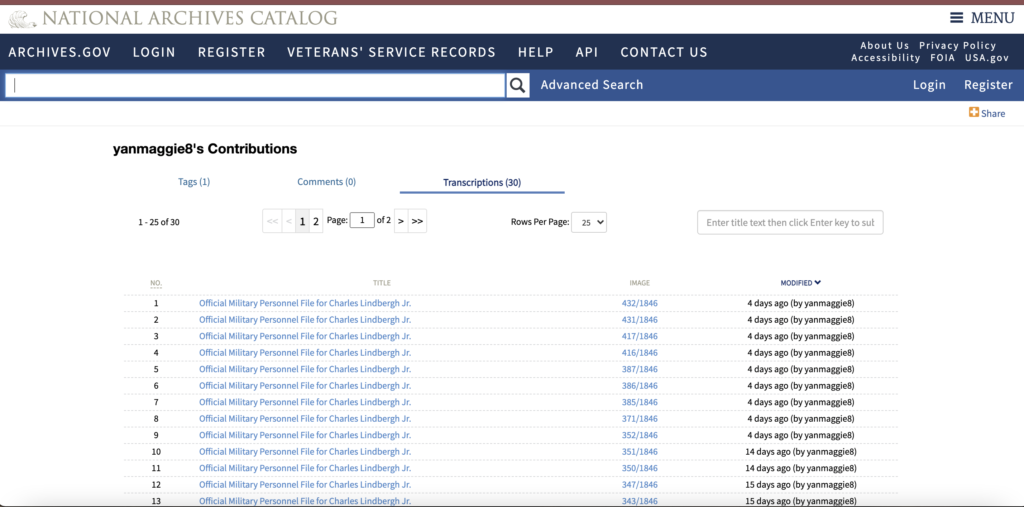The width and height of the screenshot is (1024, 507).
Task: Switch to the Tags (1) tab
Action: coord(194,182)
